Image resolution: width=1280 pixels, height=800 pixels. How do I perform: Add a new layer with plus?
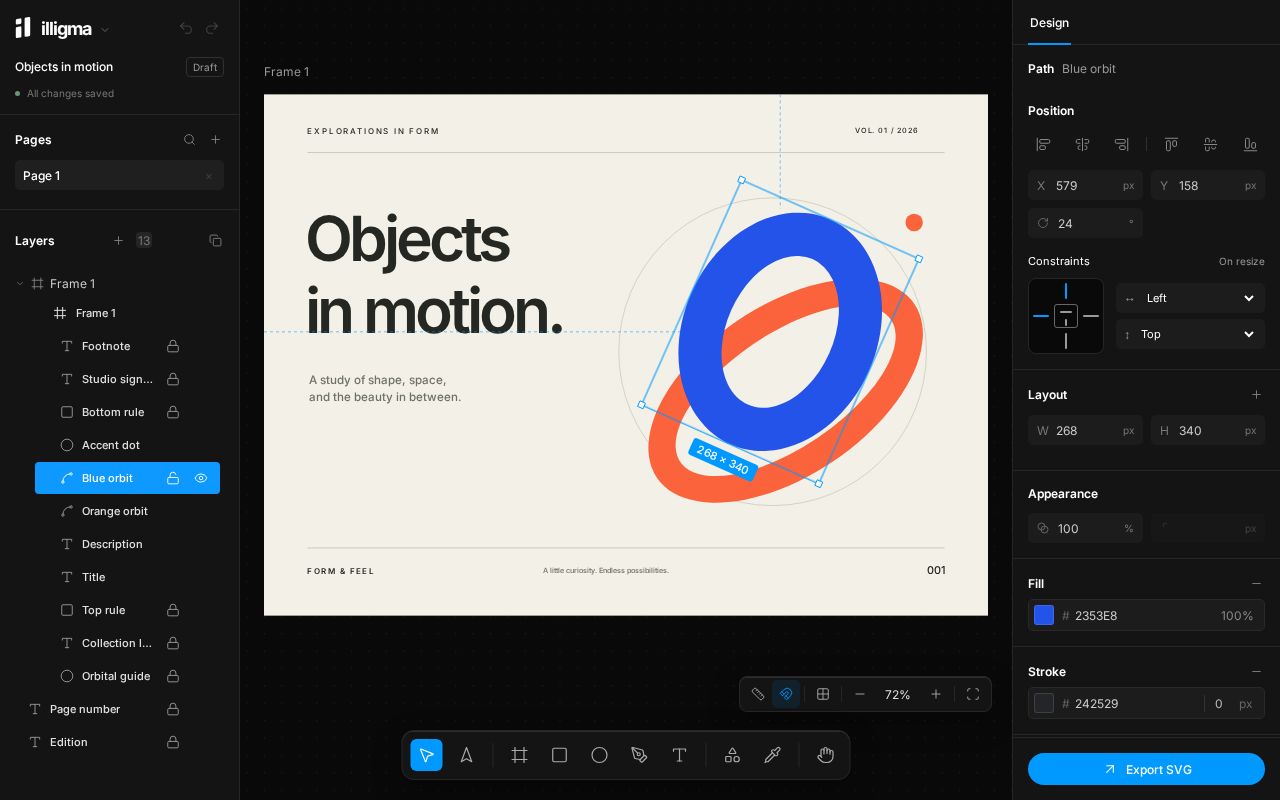(118, 241)
